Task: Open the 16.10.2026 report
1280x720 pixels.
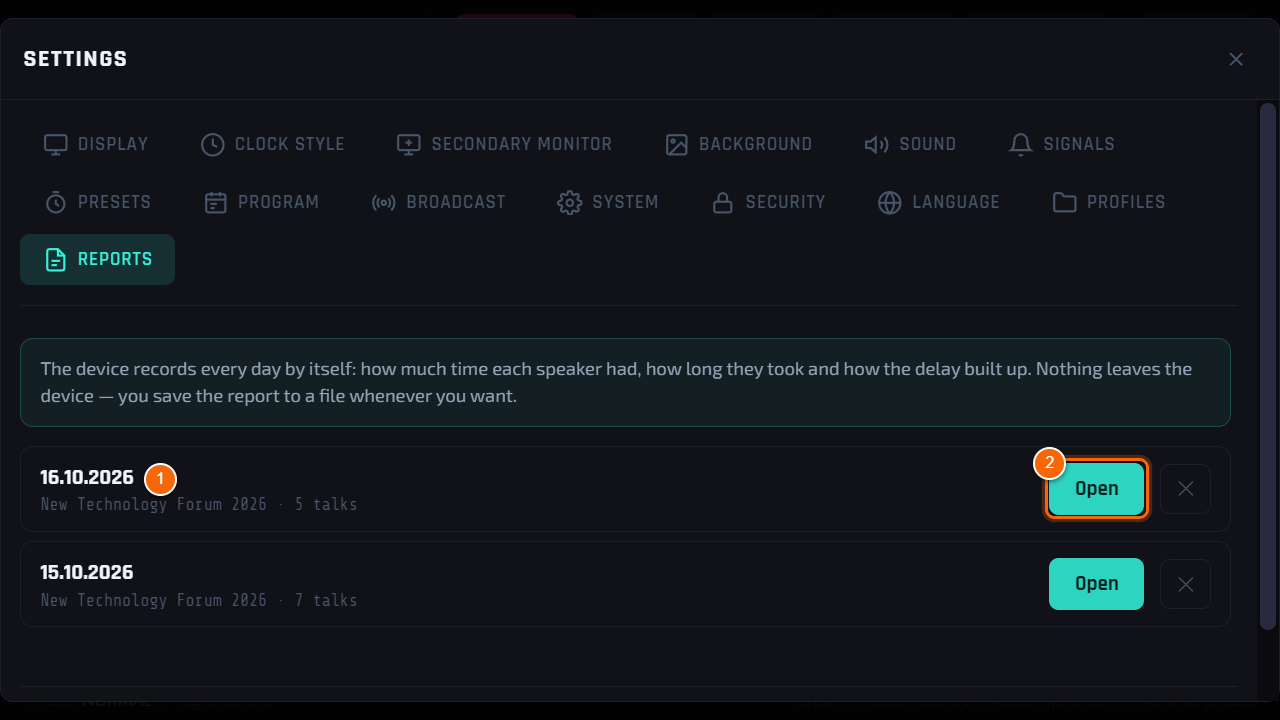Action: pos(1096,489)
